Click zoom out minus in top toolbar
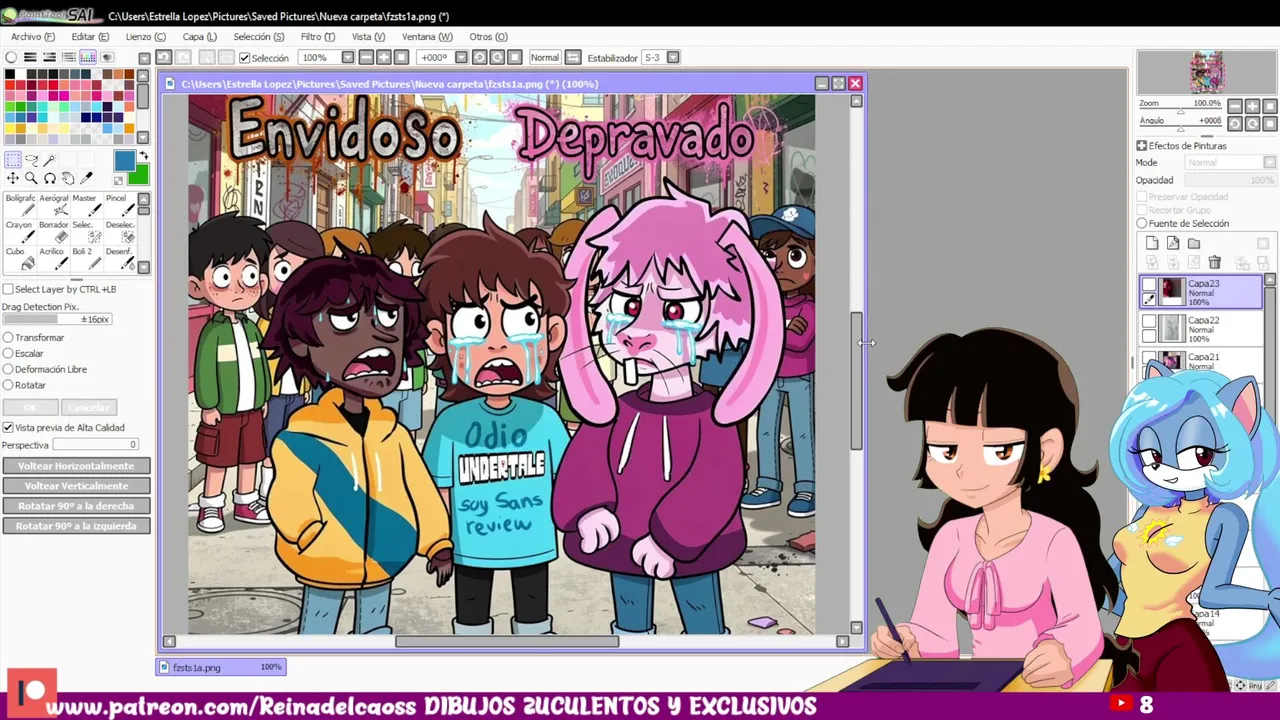The image size is (1280, 720). (366, 57)
